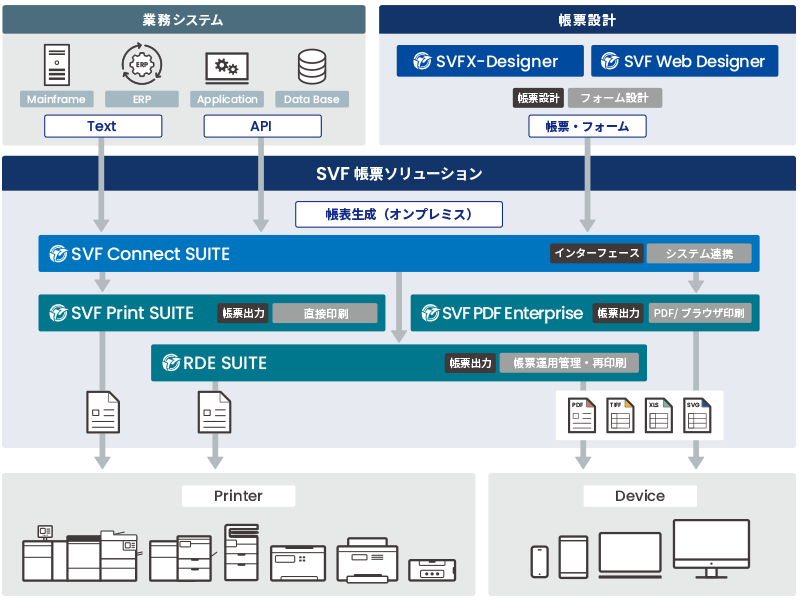Click the Mainframe server icon

tap(57, 65)
